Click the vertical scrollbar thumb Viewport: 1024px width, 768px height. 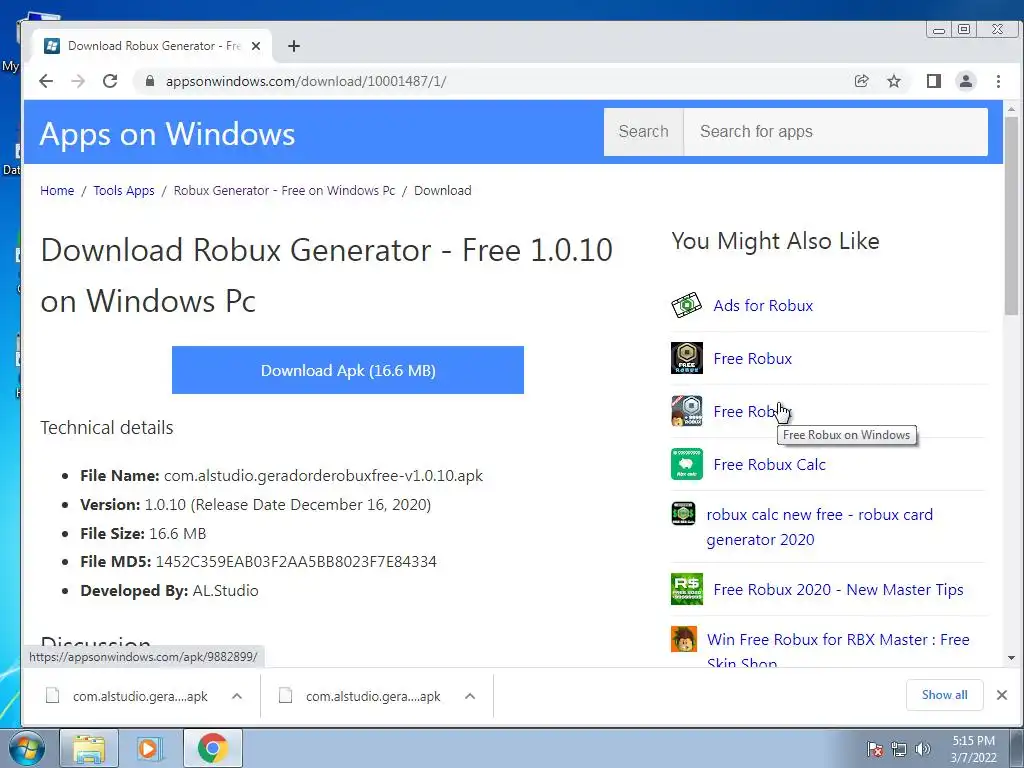(1011, 216)
